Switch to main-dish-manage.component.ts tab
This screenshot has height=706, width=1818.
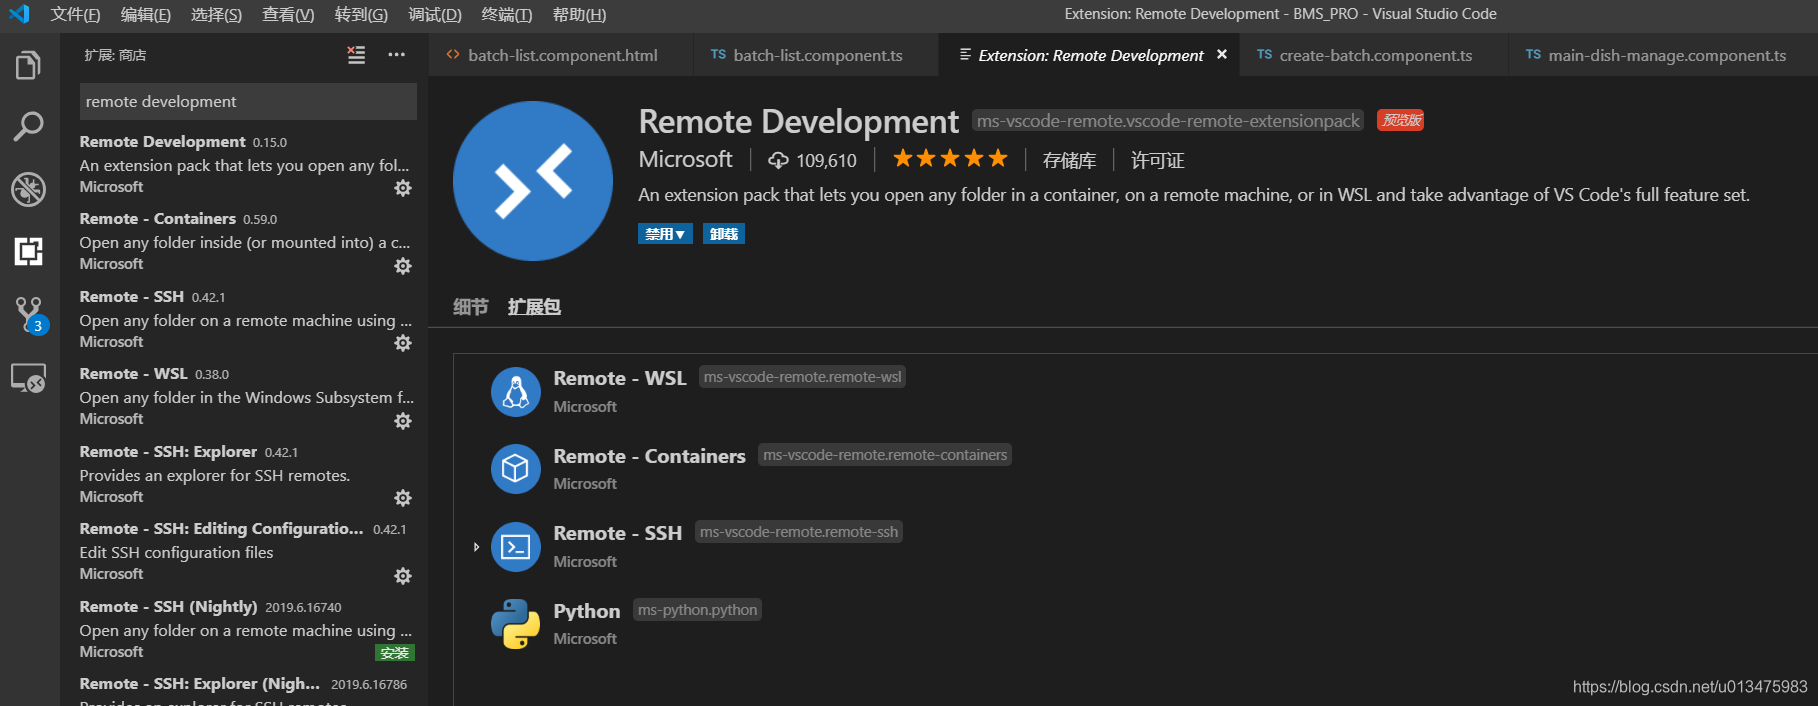1663,55
